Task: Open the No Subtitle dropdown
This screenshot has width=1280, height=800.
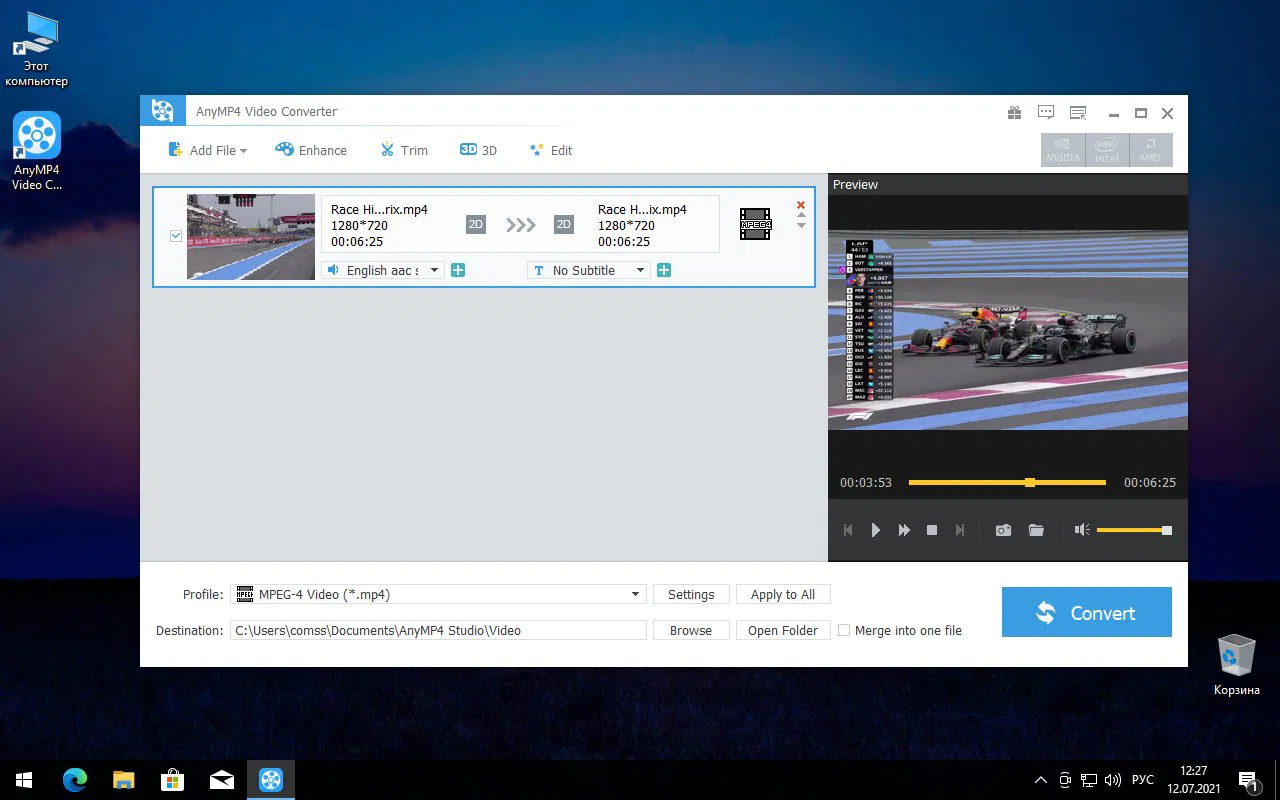Action: tap(639, 269)
